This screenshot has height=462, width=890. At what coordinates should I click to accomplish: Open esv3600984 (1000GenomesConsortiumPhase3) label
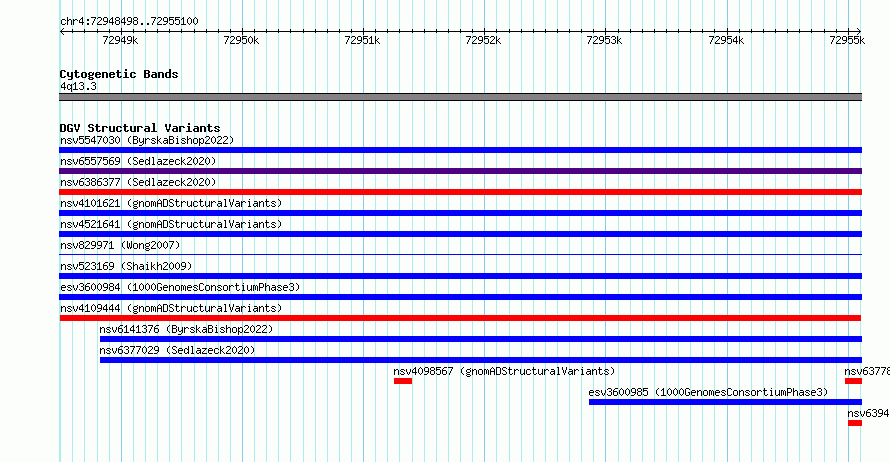[180, 287]
